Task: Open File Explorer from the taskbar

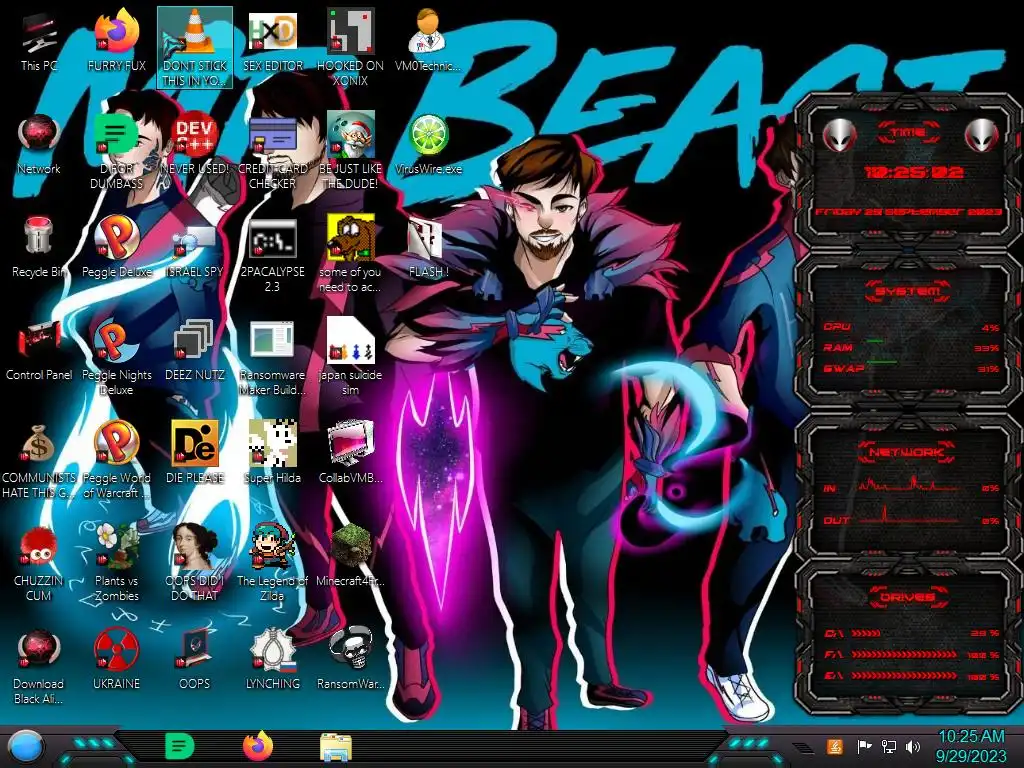Action: [336, 747]
